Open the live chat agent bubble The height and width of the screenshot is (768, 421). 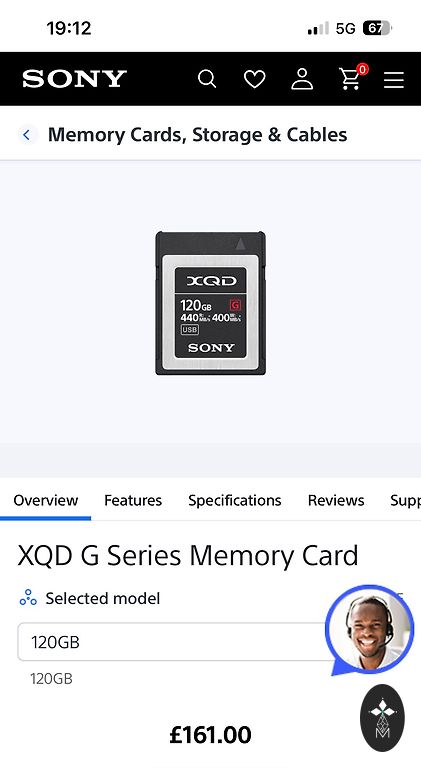[x=370, y=629]
